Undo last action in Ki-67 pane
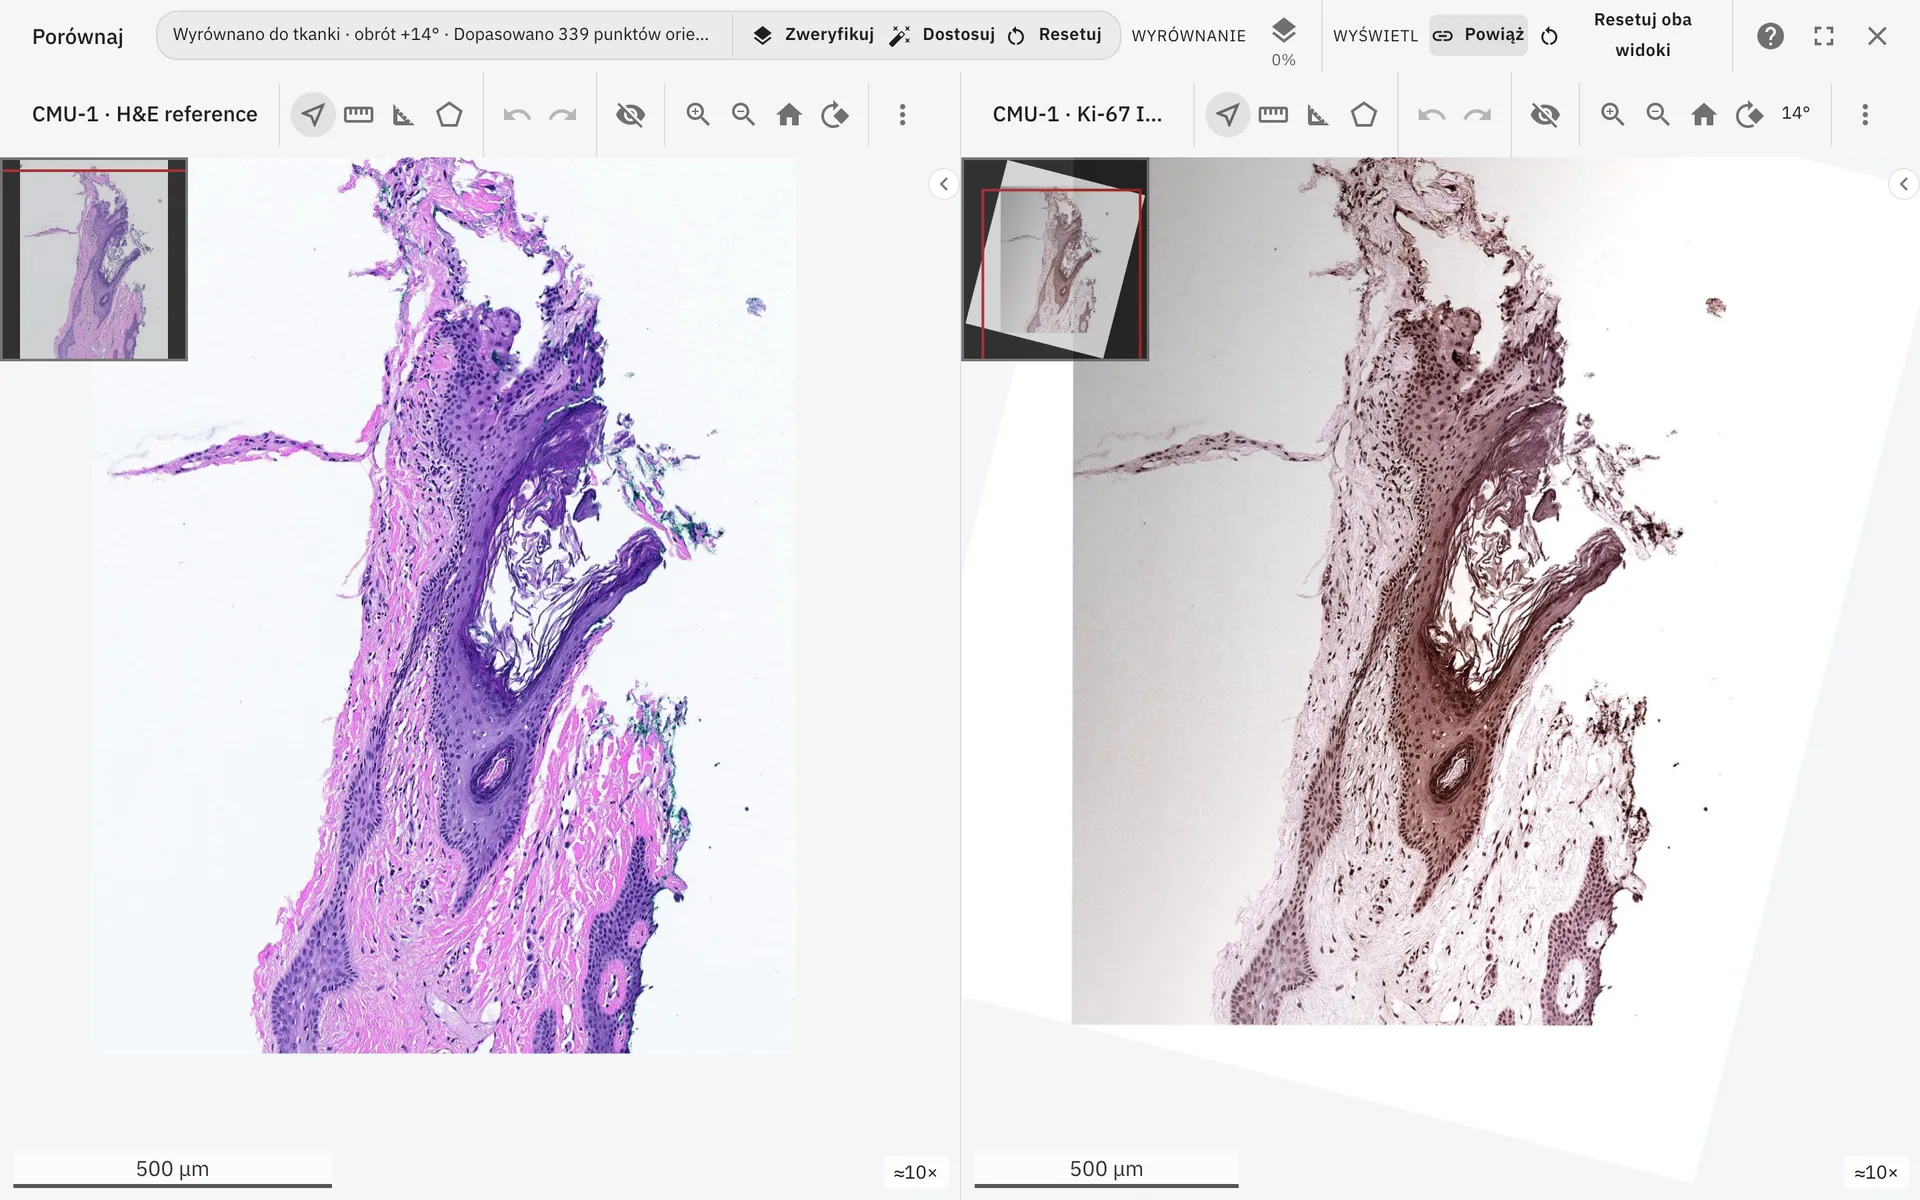 coord(1432,115)
